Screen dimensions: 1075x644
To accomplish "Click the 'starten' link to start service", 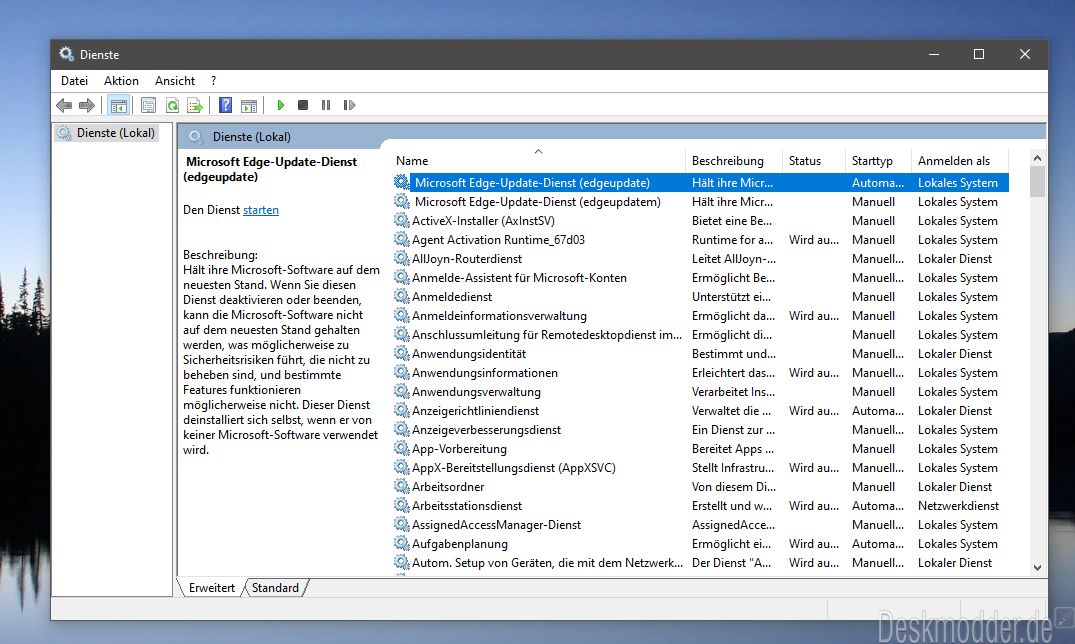I will (261, 210).
